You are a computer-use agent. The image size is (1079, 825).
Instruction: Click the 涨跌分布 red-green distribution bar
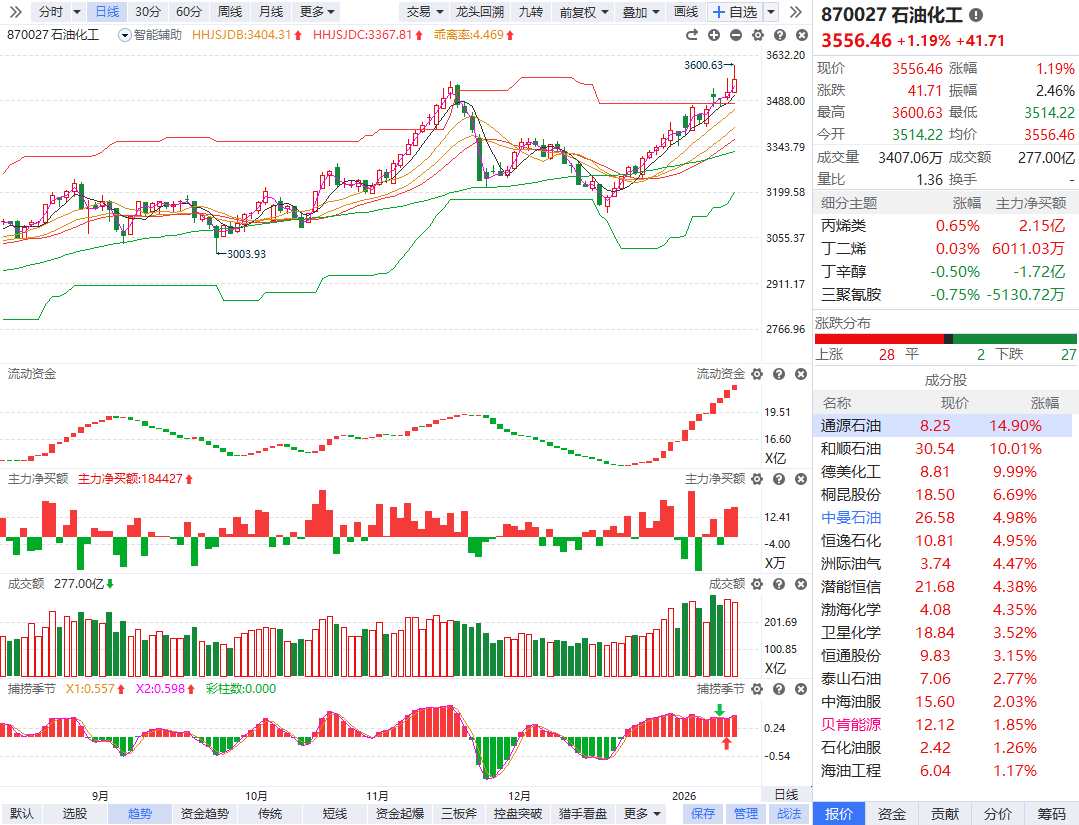click(946, 339)
